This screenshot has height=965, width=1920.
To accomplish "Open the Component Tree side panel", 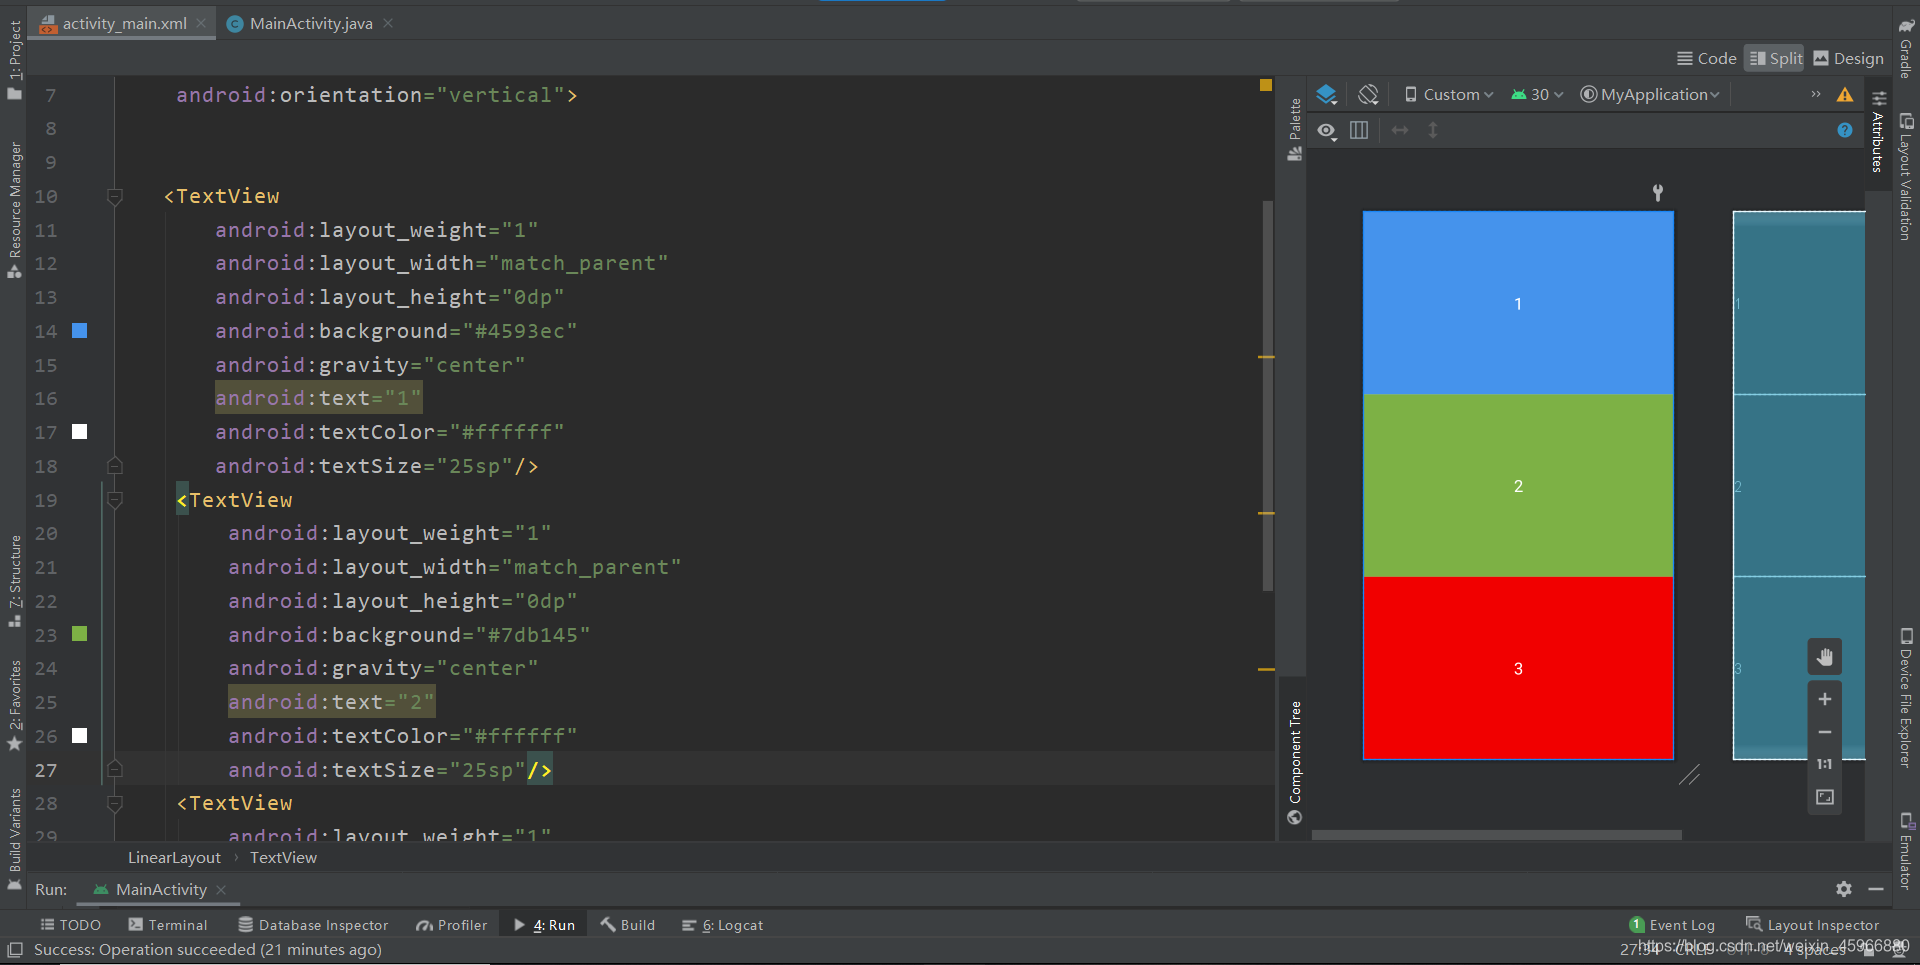I will click(1295, 762).
